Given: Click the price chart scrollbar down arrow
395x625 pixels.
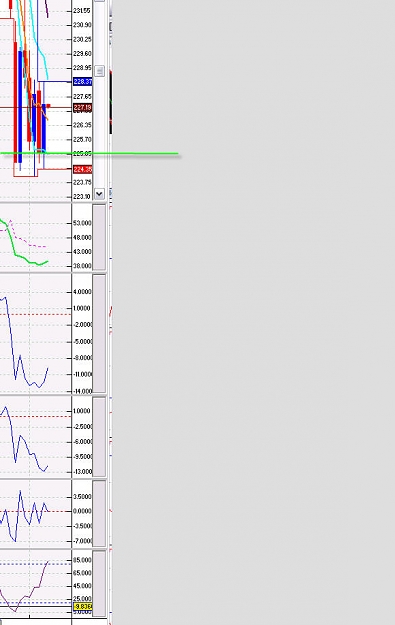Looking at the screenshot, I should tap(99, 194).
